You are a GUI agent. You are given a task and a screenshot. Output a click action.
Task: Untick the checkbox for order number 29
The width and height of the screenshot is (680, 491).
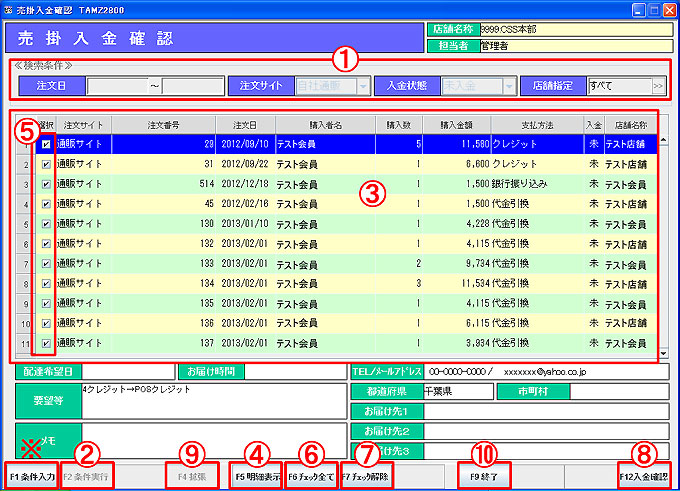coord(47,145)
